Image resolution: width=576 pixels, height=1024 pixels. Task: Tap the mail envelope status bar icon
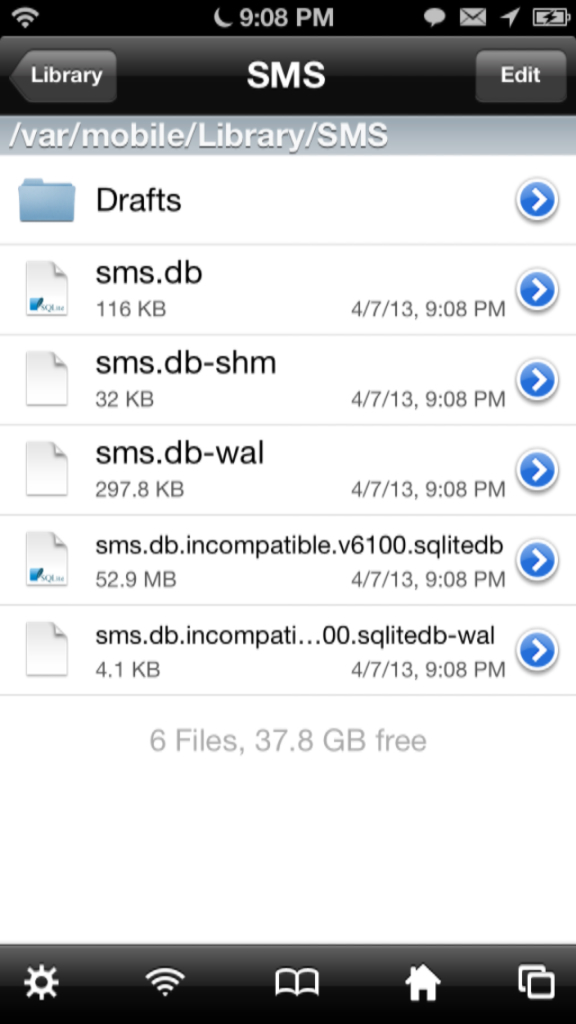click(x=472, y=18)
